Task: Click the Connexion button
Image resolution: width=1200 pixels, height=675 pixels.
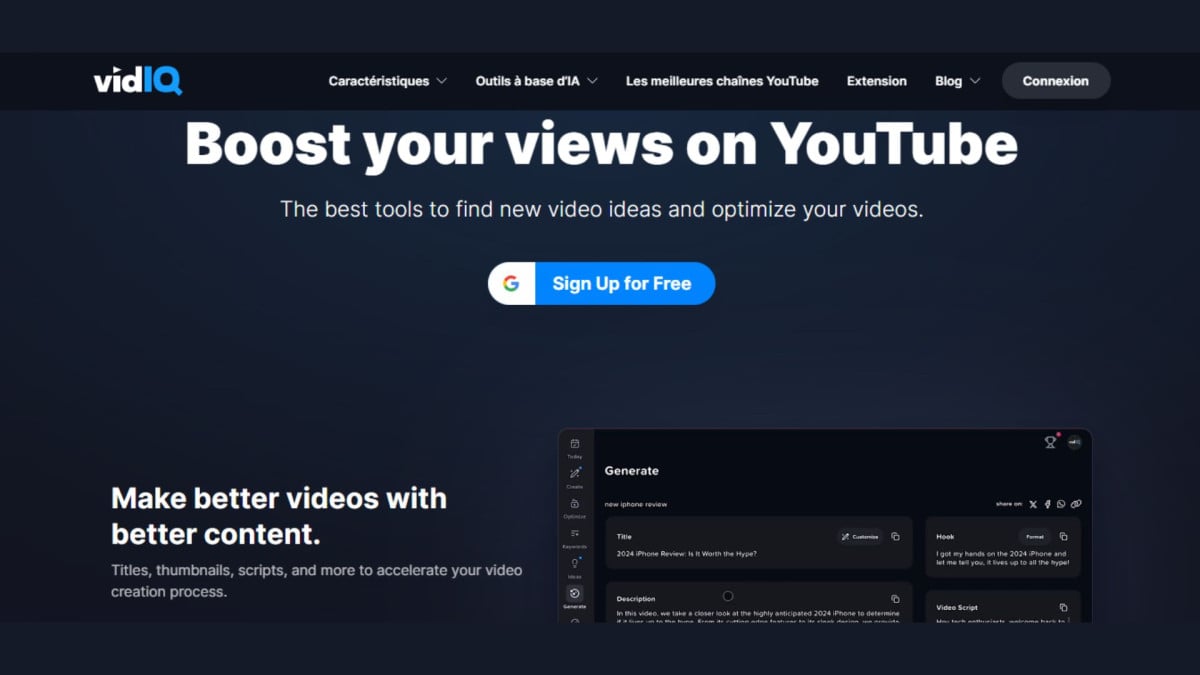Action: tap(1055, 81)
